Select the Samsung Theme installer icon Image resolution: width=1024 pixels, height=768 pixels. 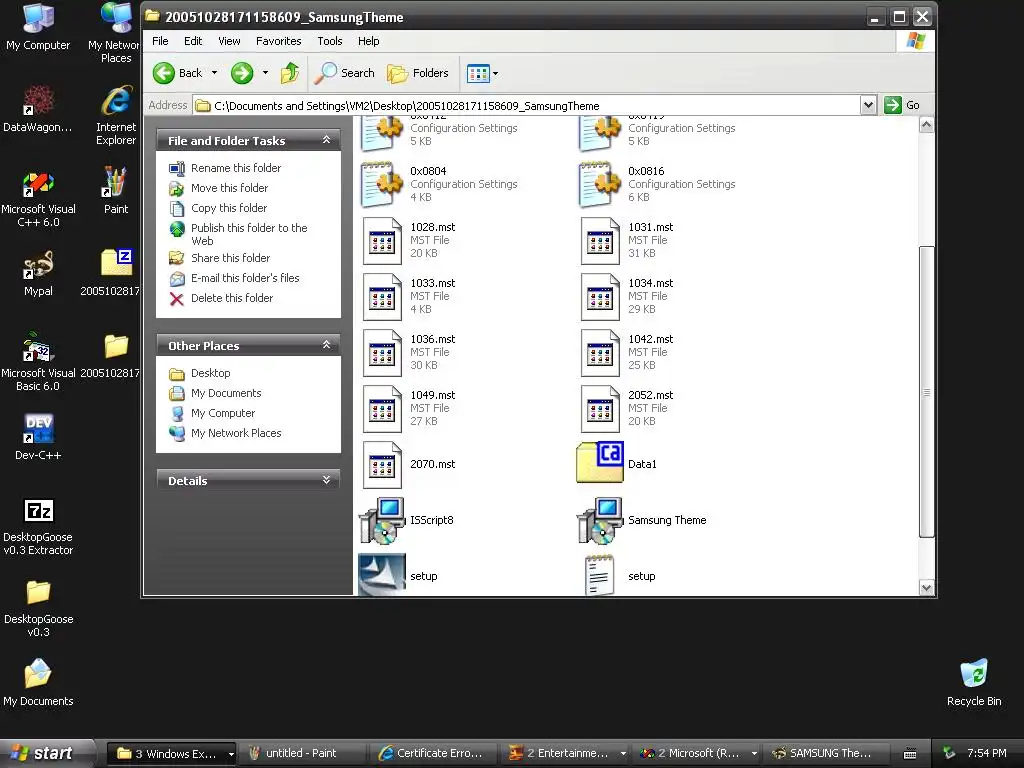coord(600,520)
